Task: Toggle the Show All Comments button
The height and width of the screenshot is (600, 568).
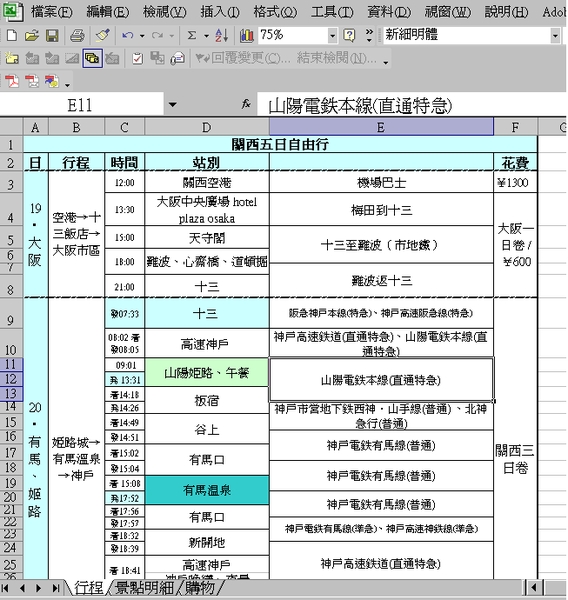Action: (x=92, y=58)
